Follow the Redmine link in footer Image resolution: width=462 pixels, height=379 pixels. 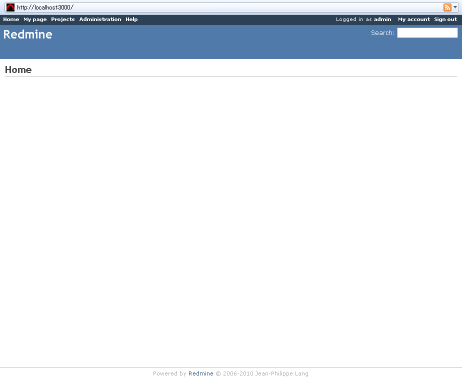(x=201, y=373)
